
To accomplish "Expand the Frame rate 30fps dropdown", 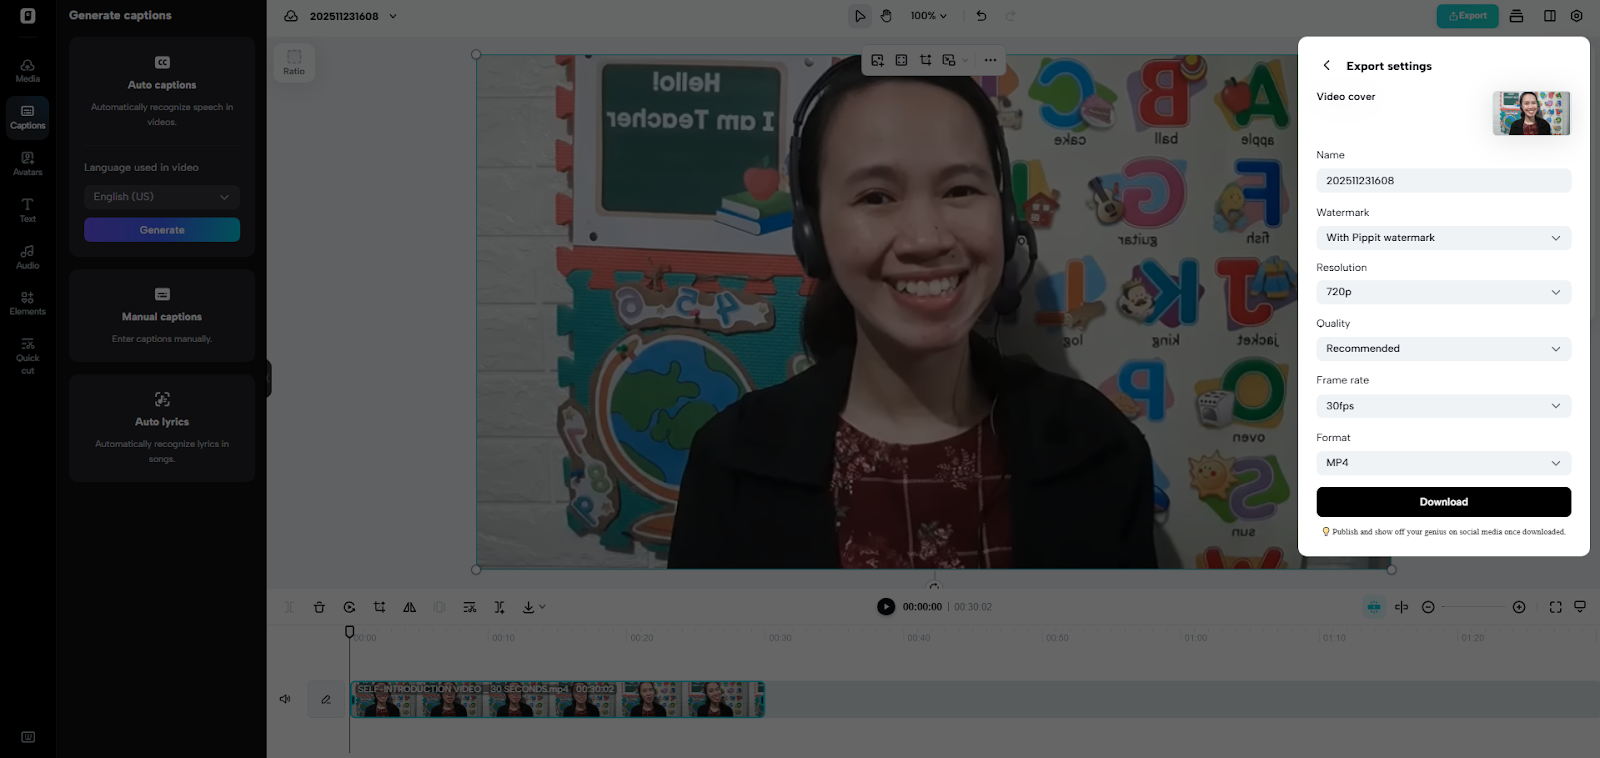I will (1444, 406).
